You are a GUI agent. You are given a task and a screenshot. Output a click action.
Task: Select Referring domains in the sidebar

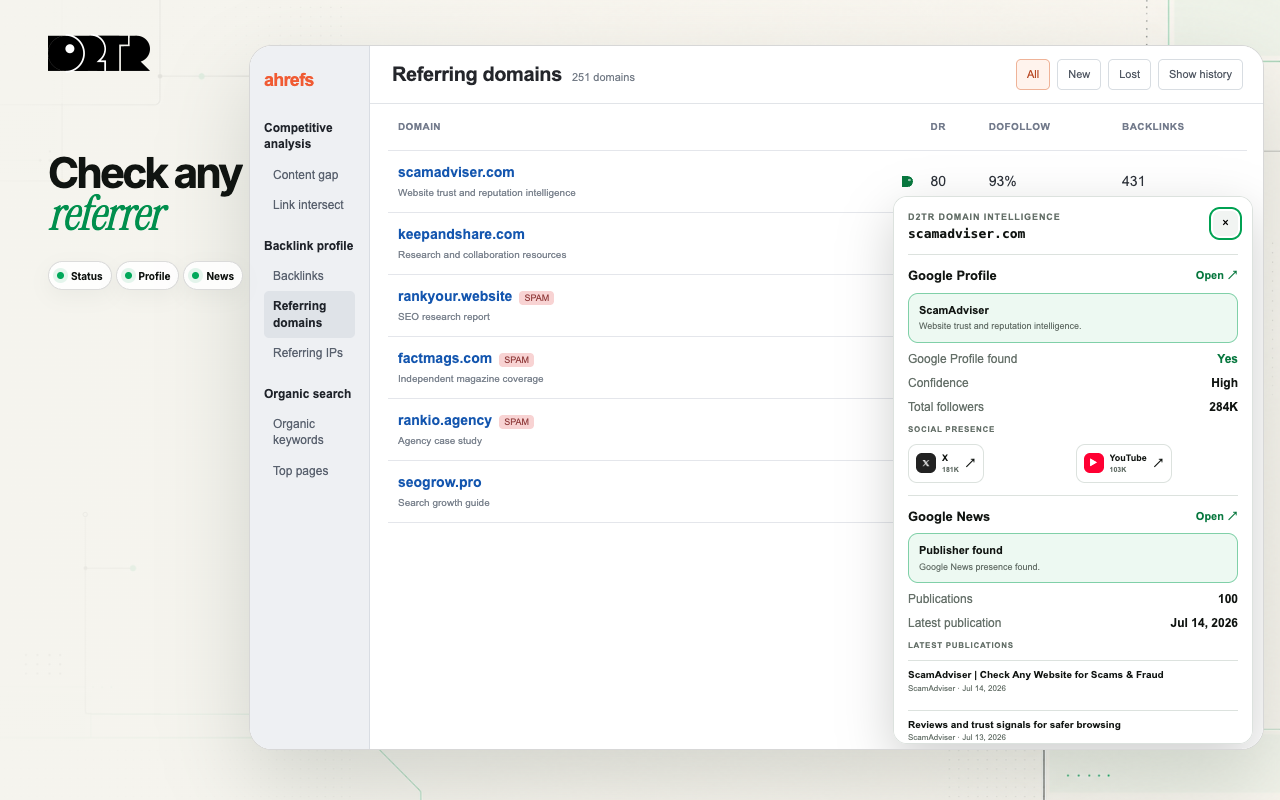309,314
